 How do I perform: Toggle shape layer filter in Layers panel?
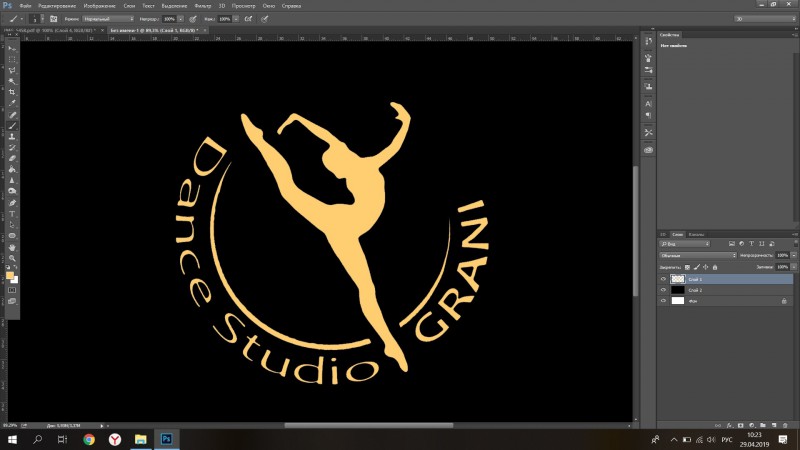tap(762, 244)
